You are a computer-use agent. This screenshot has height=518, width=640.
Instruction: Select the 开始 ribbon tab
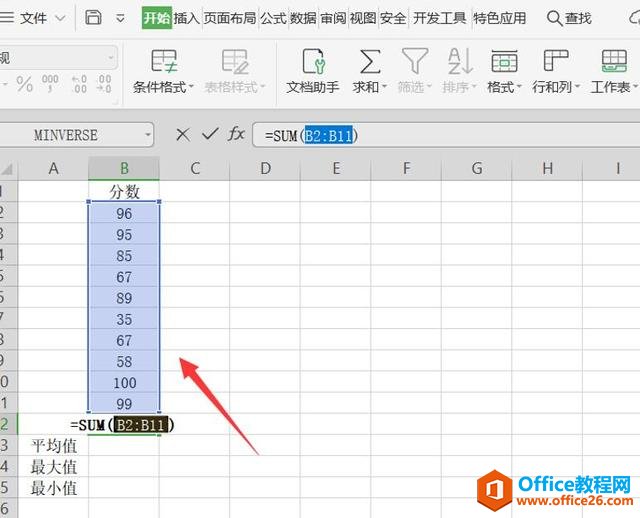click(157, 18)
